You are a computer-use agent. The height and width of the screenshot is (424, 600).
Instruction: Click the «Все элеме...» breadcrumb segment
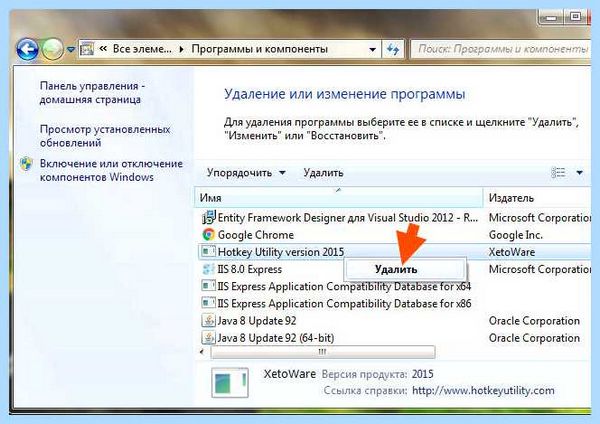[142, 49]
